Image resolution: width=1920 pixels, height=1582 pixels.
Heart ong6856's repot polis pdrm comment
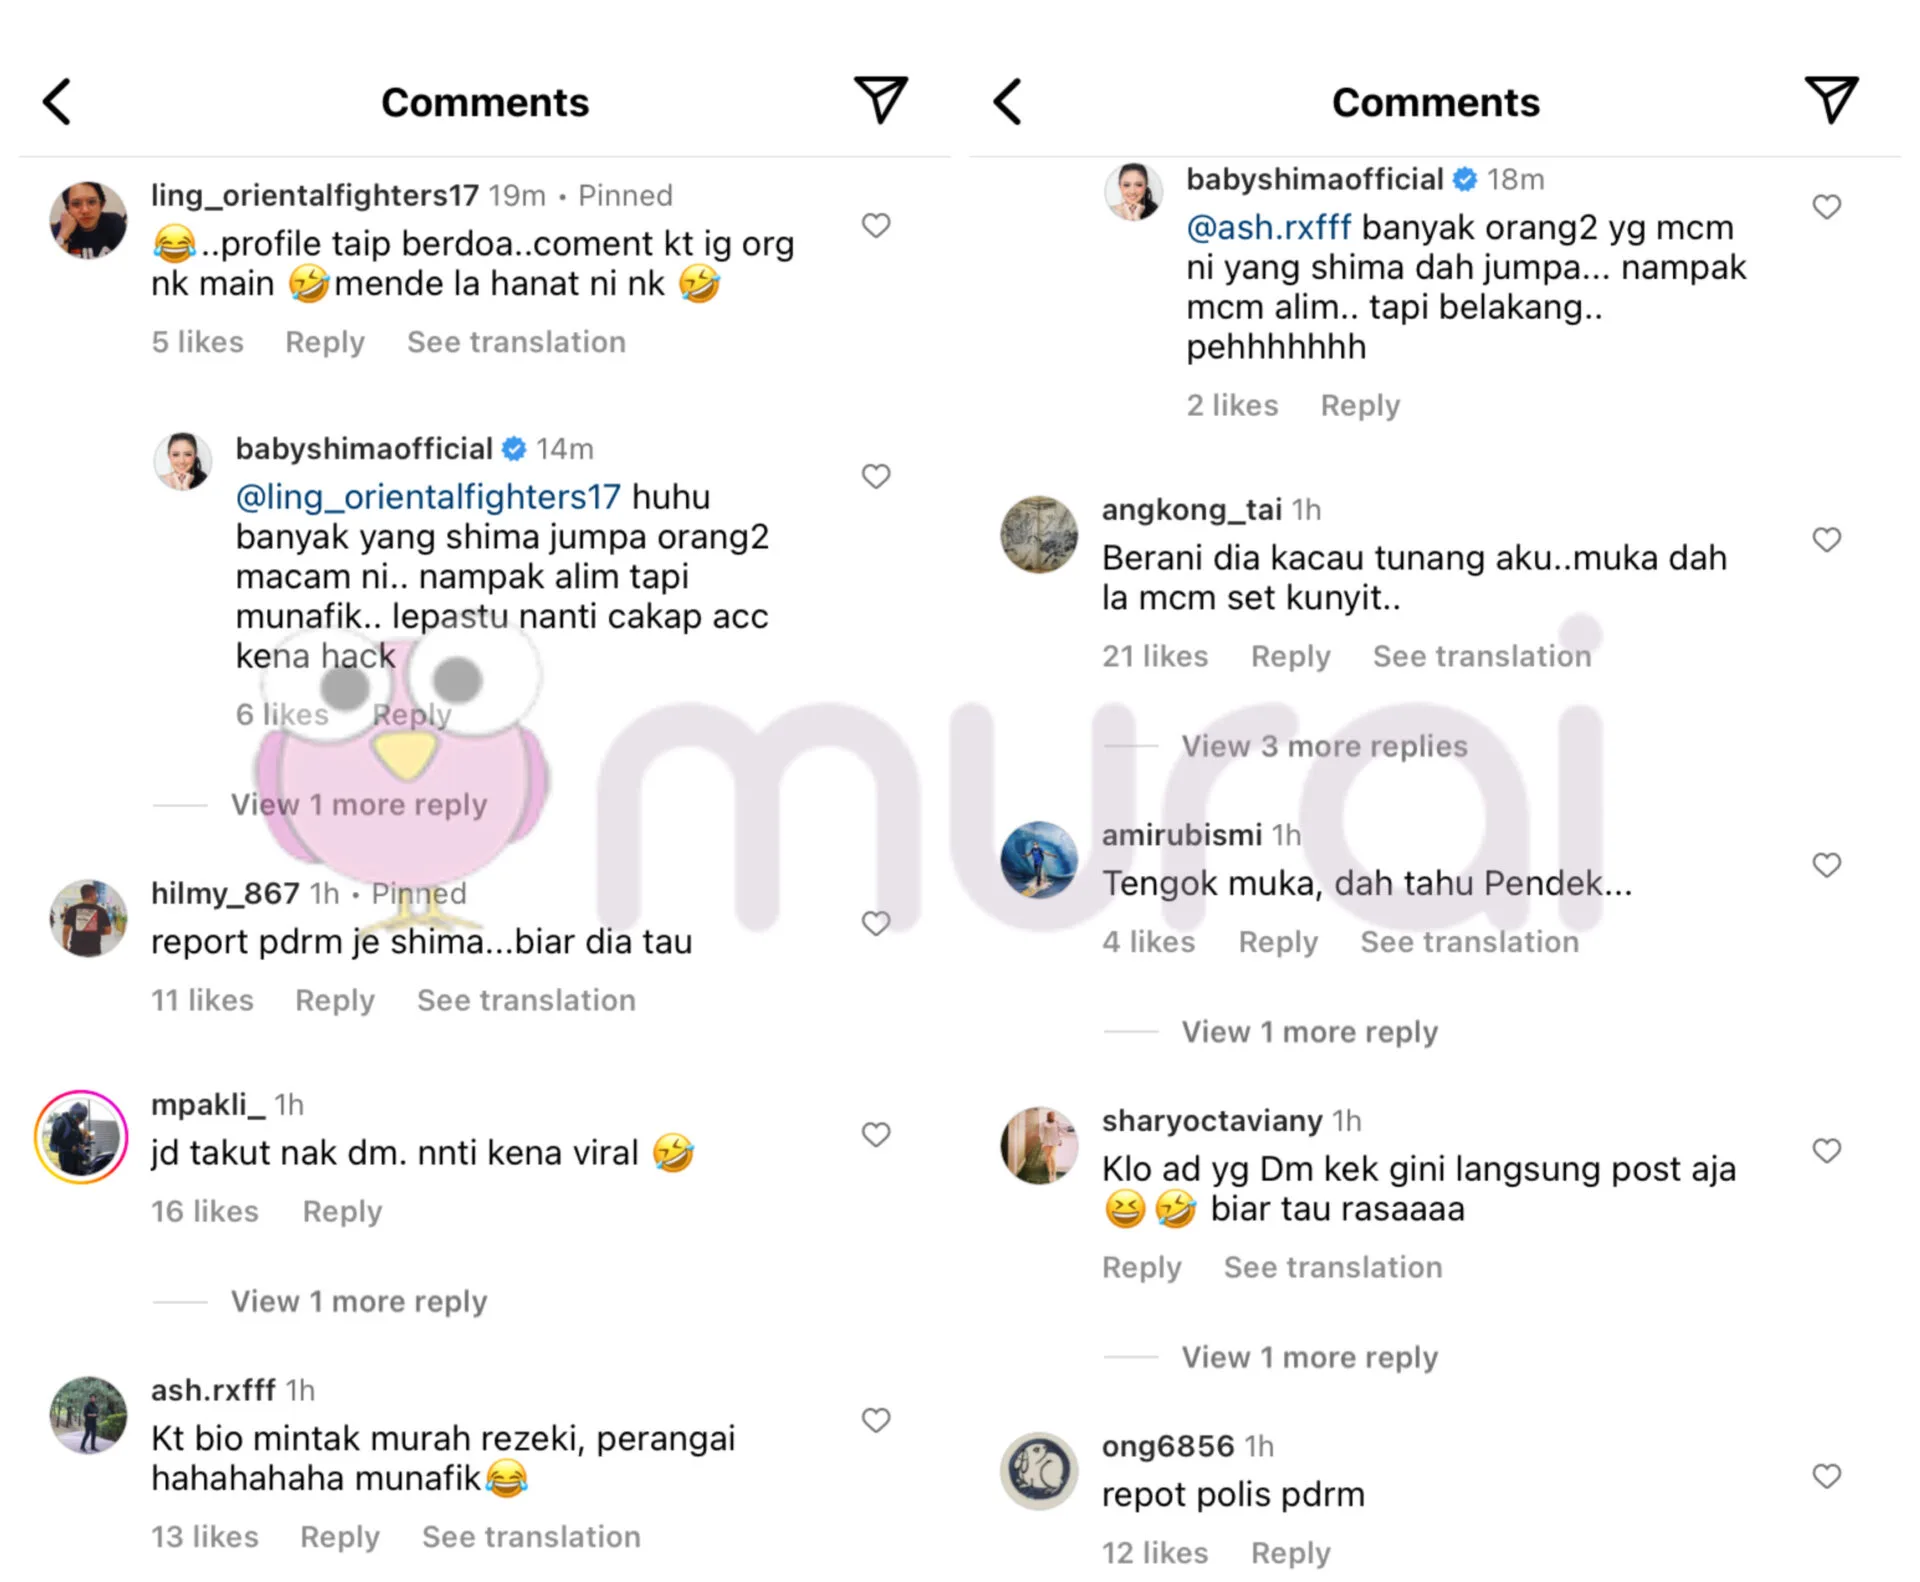pyautogui.click(x=1827, y=1476)
